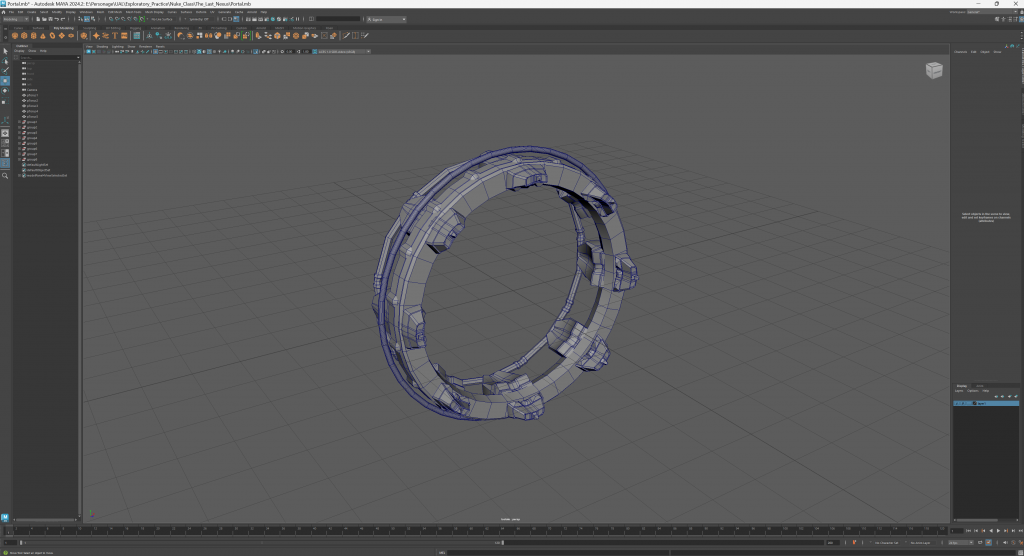The width and height of the screenshot is (1024, 556).
Task: Select Camera in the Outliner
Action: [x=31, y=90]
